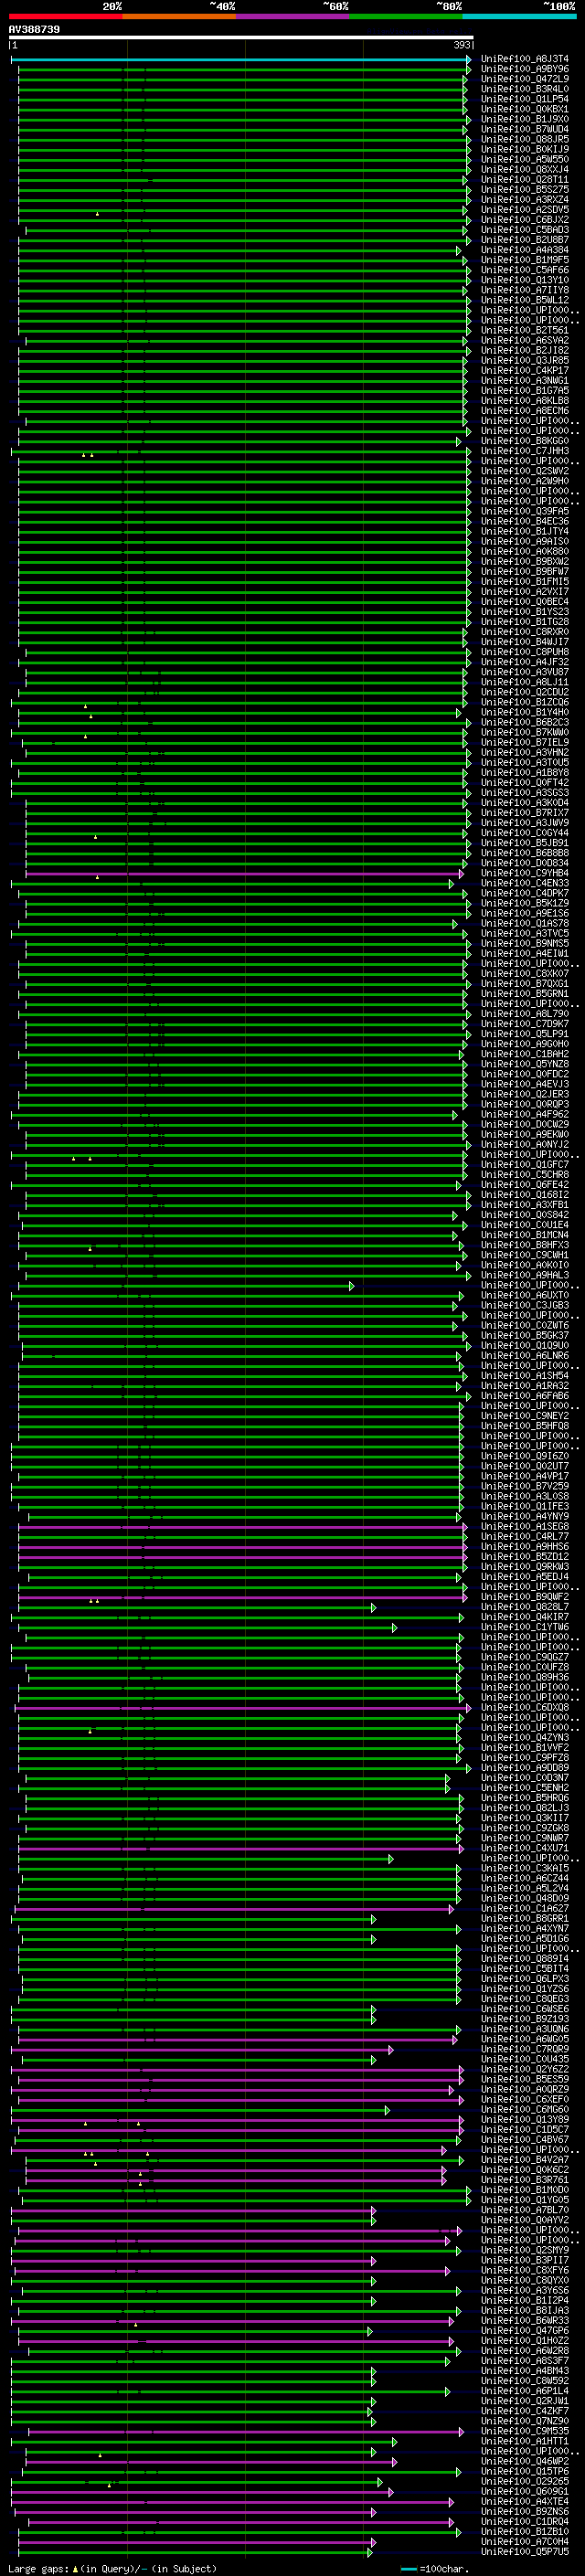
Task: Open hit UniRef100_A2SDV5
Action: coord(525,209)
